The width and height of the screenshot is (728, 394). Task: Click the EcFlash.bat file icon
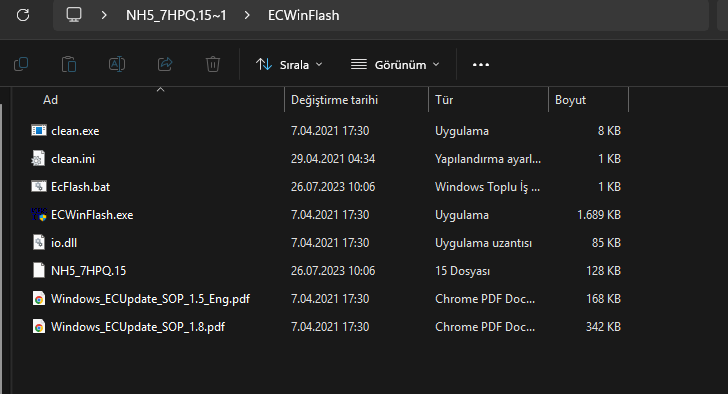(x=39, y=187)
